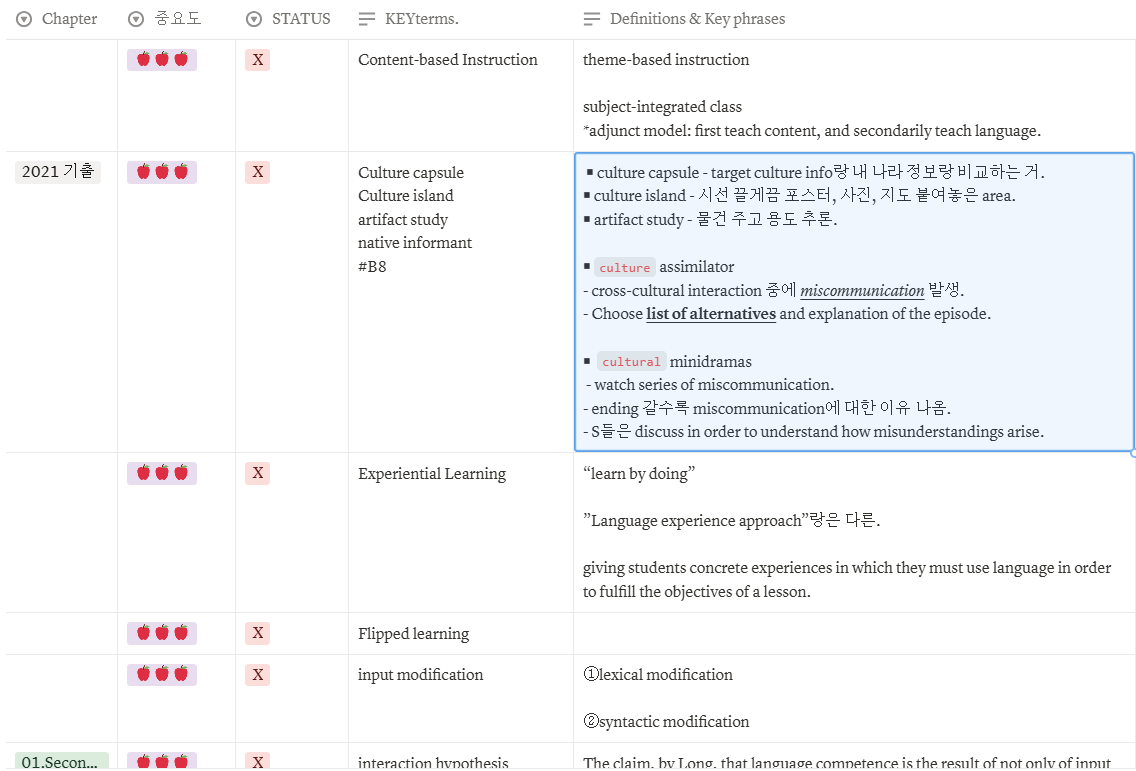Click the adjunct model definition line

[x=811, y=130]
